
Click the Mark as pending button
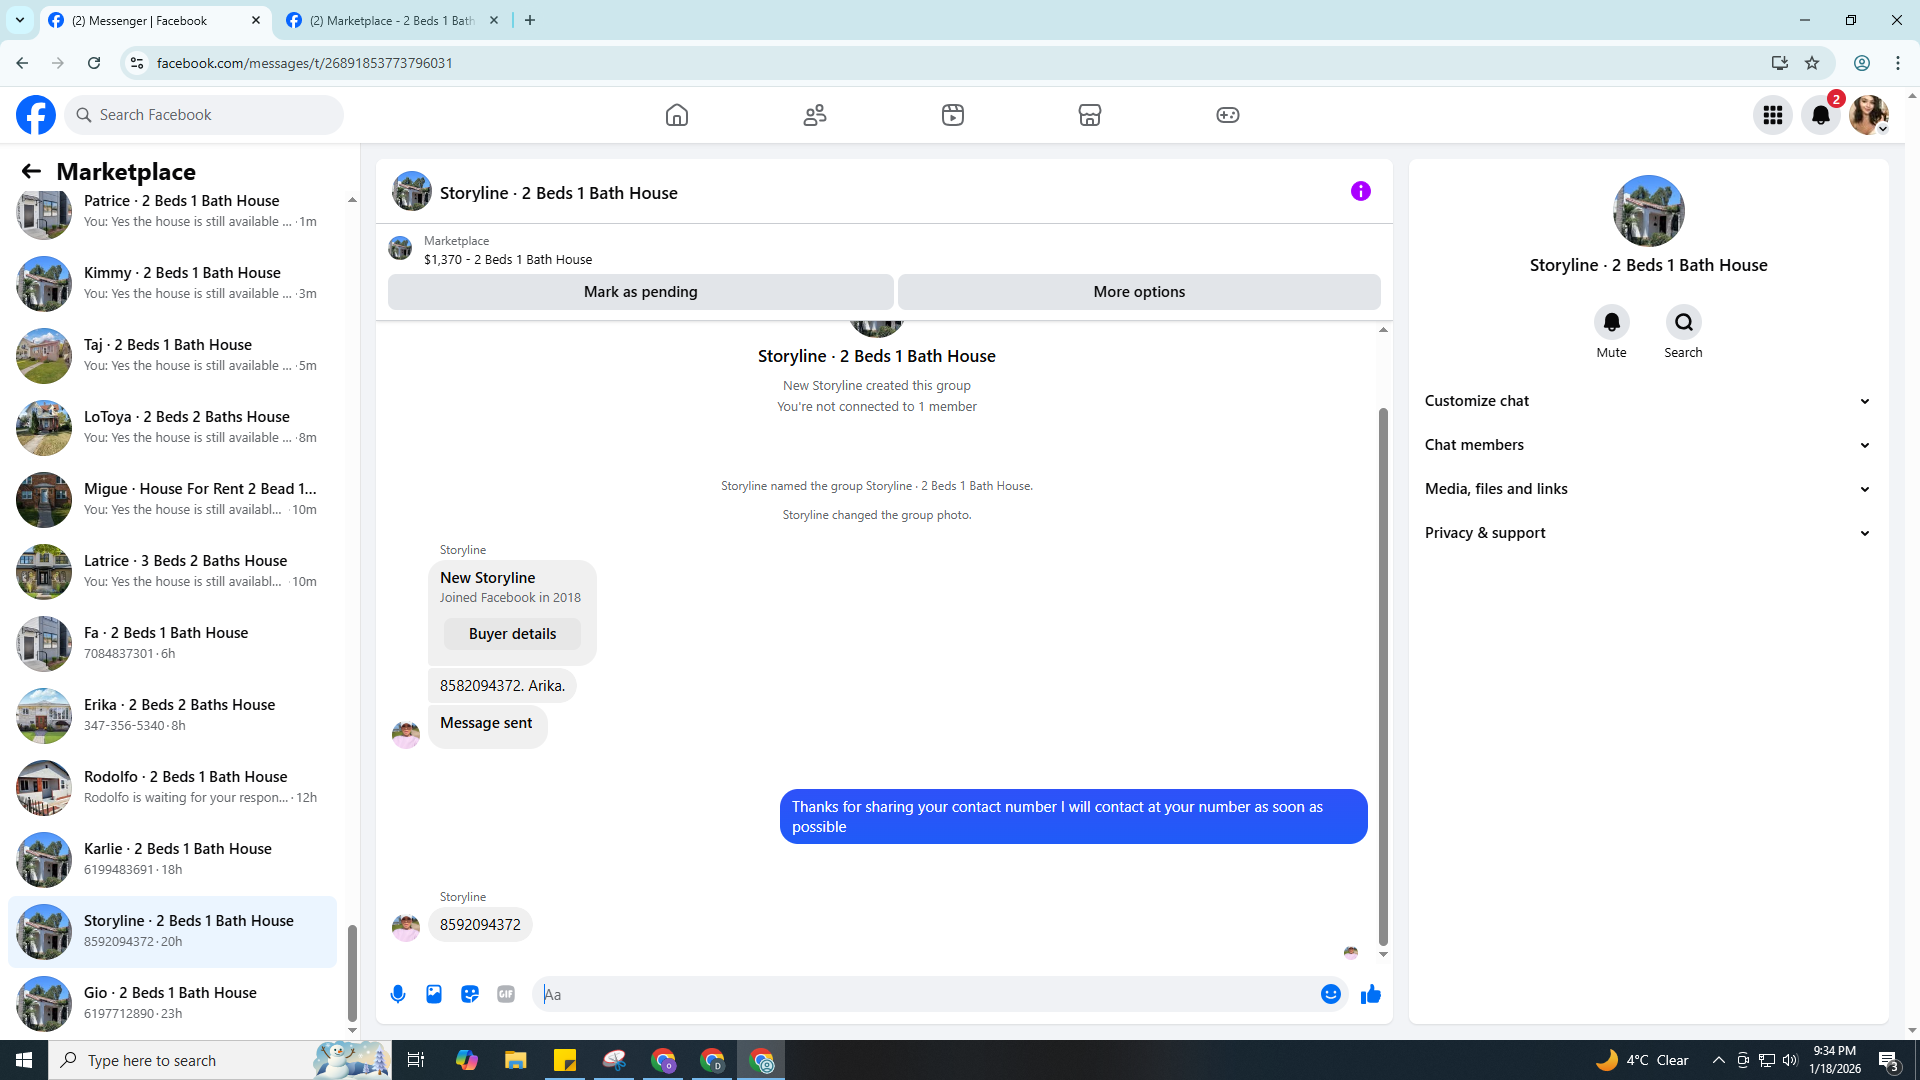click(640, 292)
